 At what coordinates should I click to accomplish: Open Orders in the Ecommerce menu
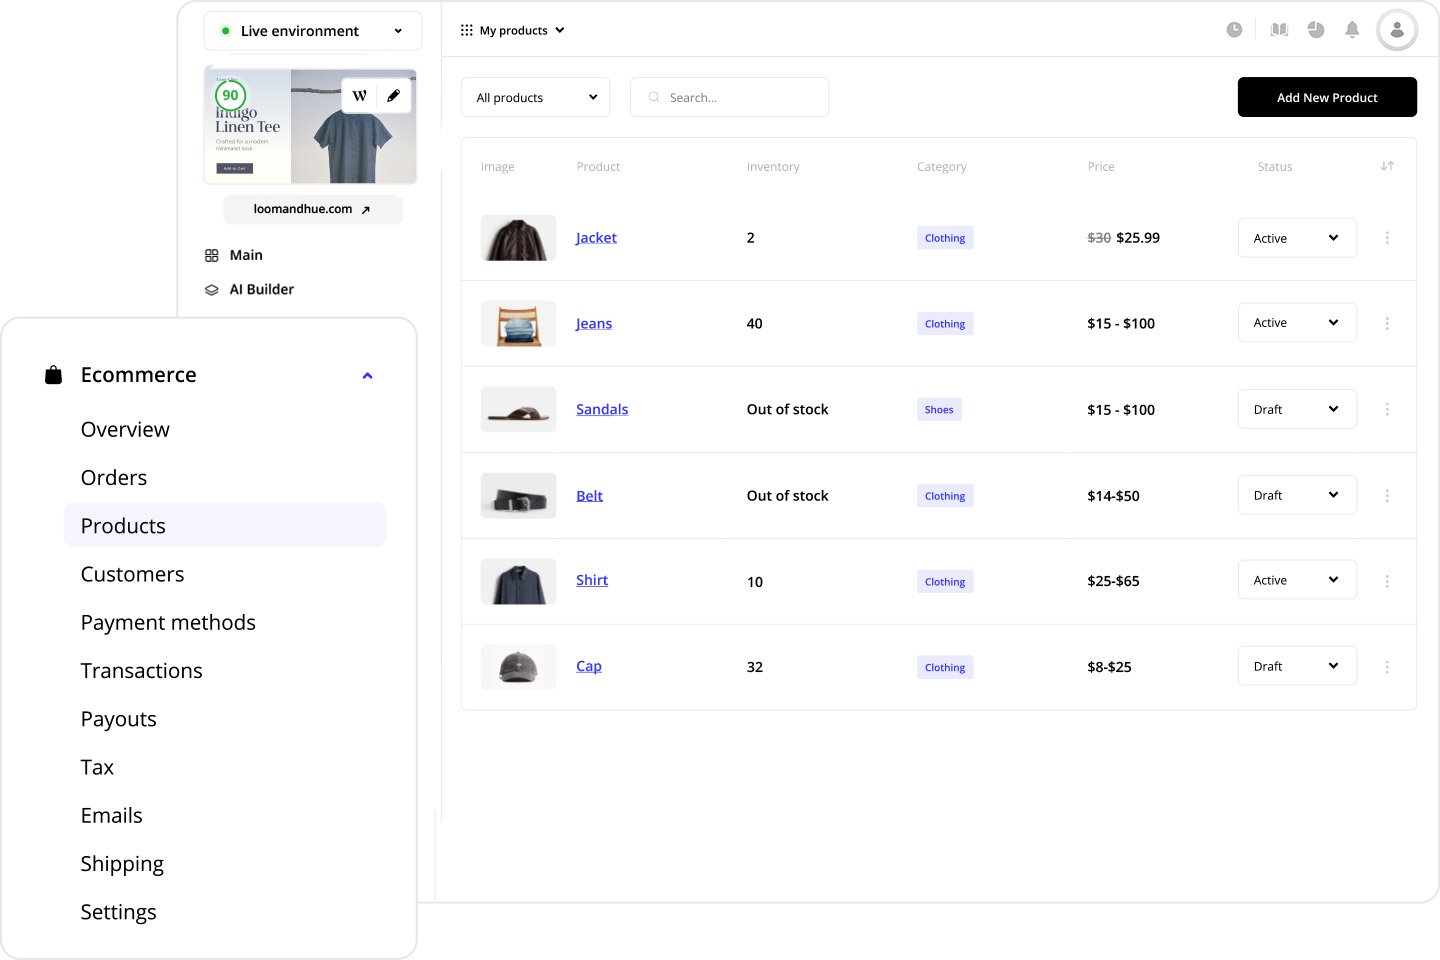[113, 477]
